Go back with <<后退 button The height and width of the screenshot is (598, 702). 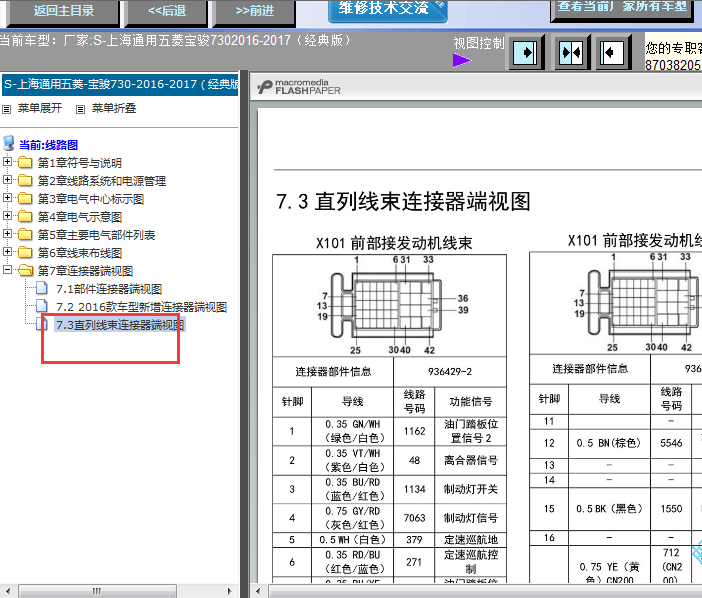tap(167, 11)
